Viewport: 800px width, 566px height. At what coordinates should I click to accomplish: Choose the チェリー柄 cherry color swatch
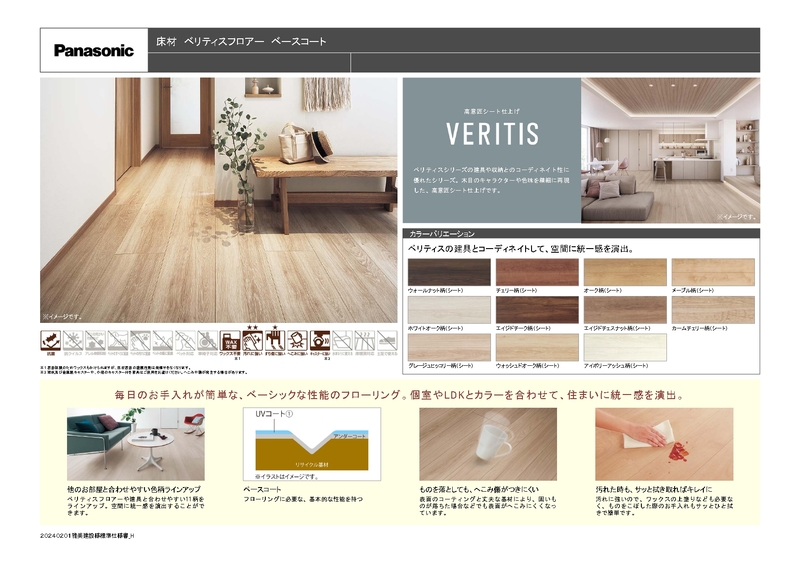537,272
